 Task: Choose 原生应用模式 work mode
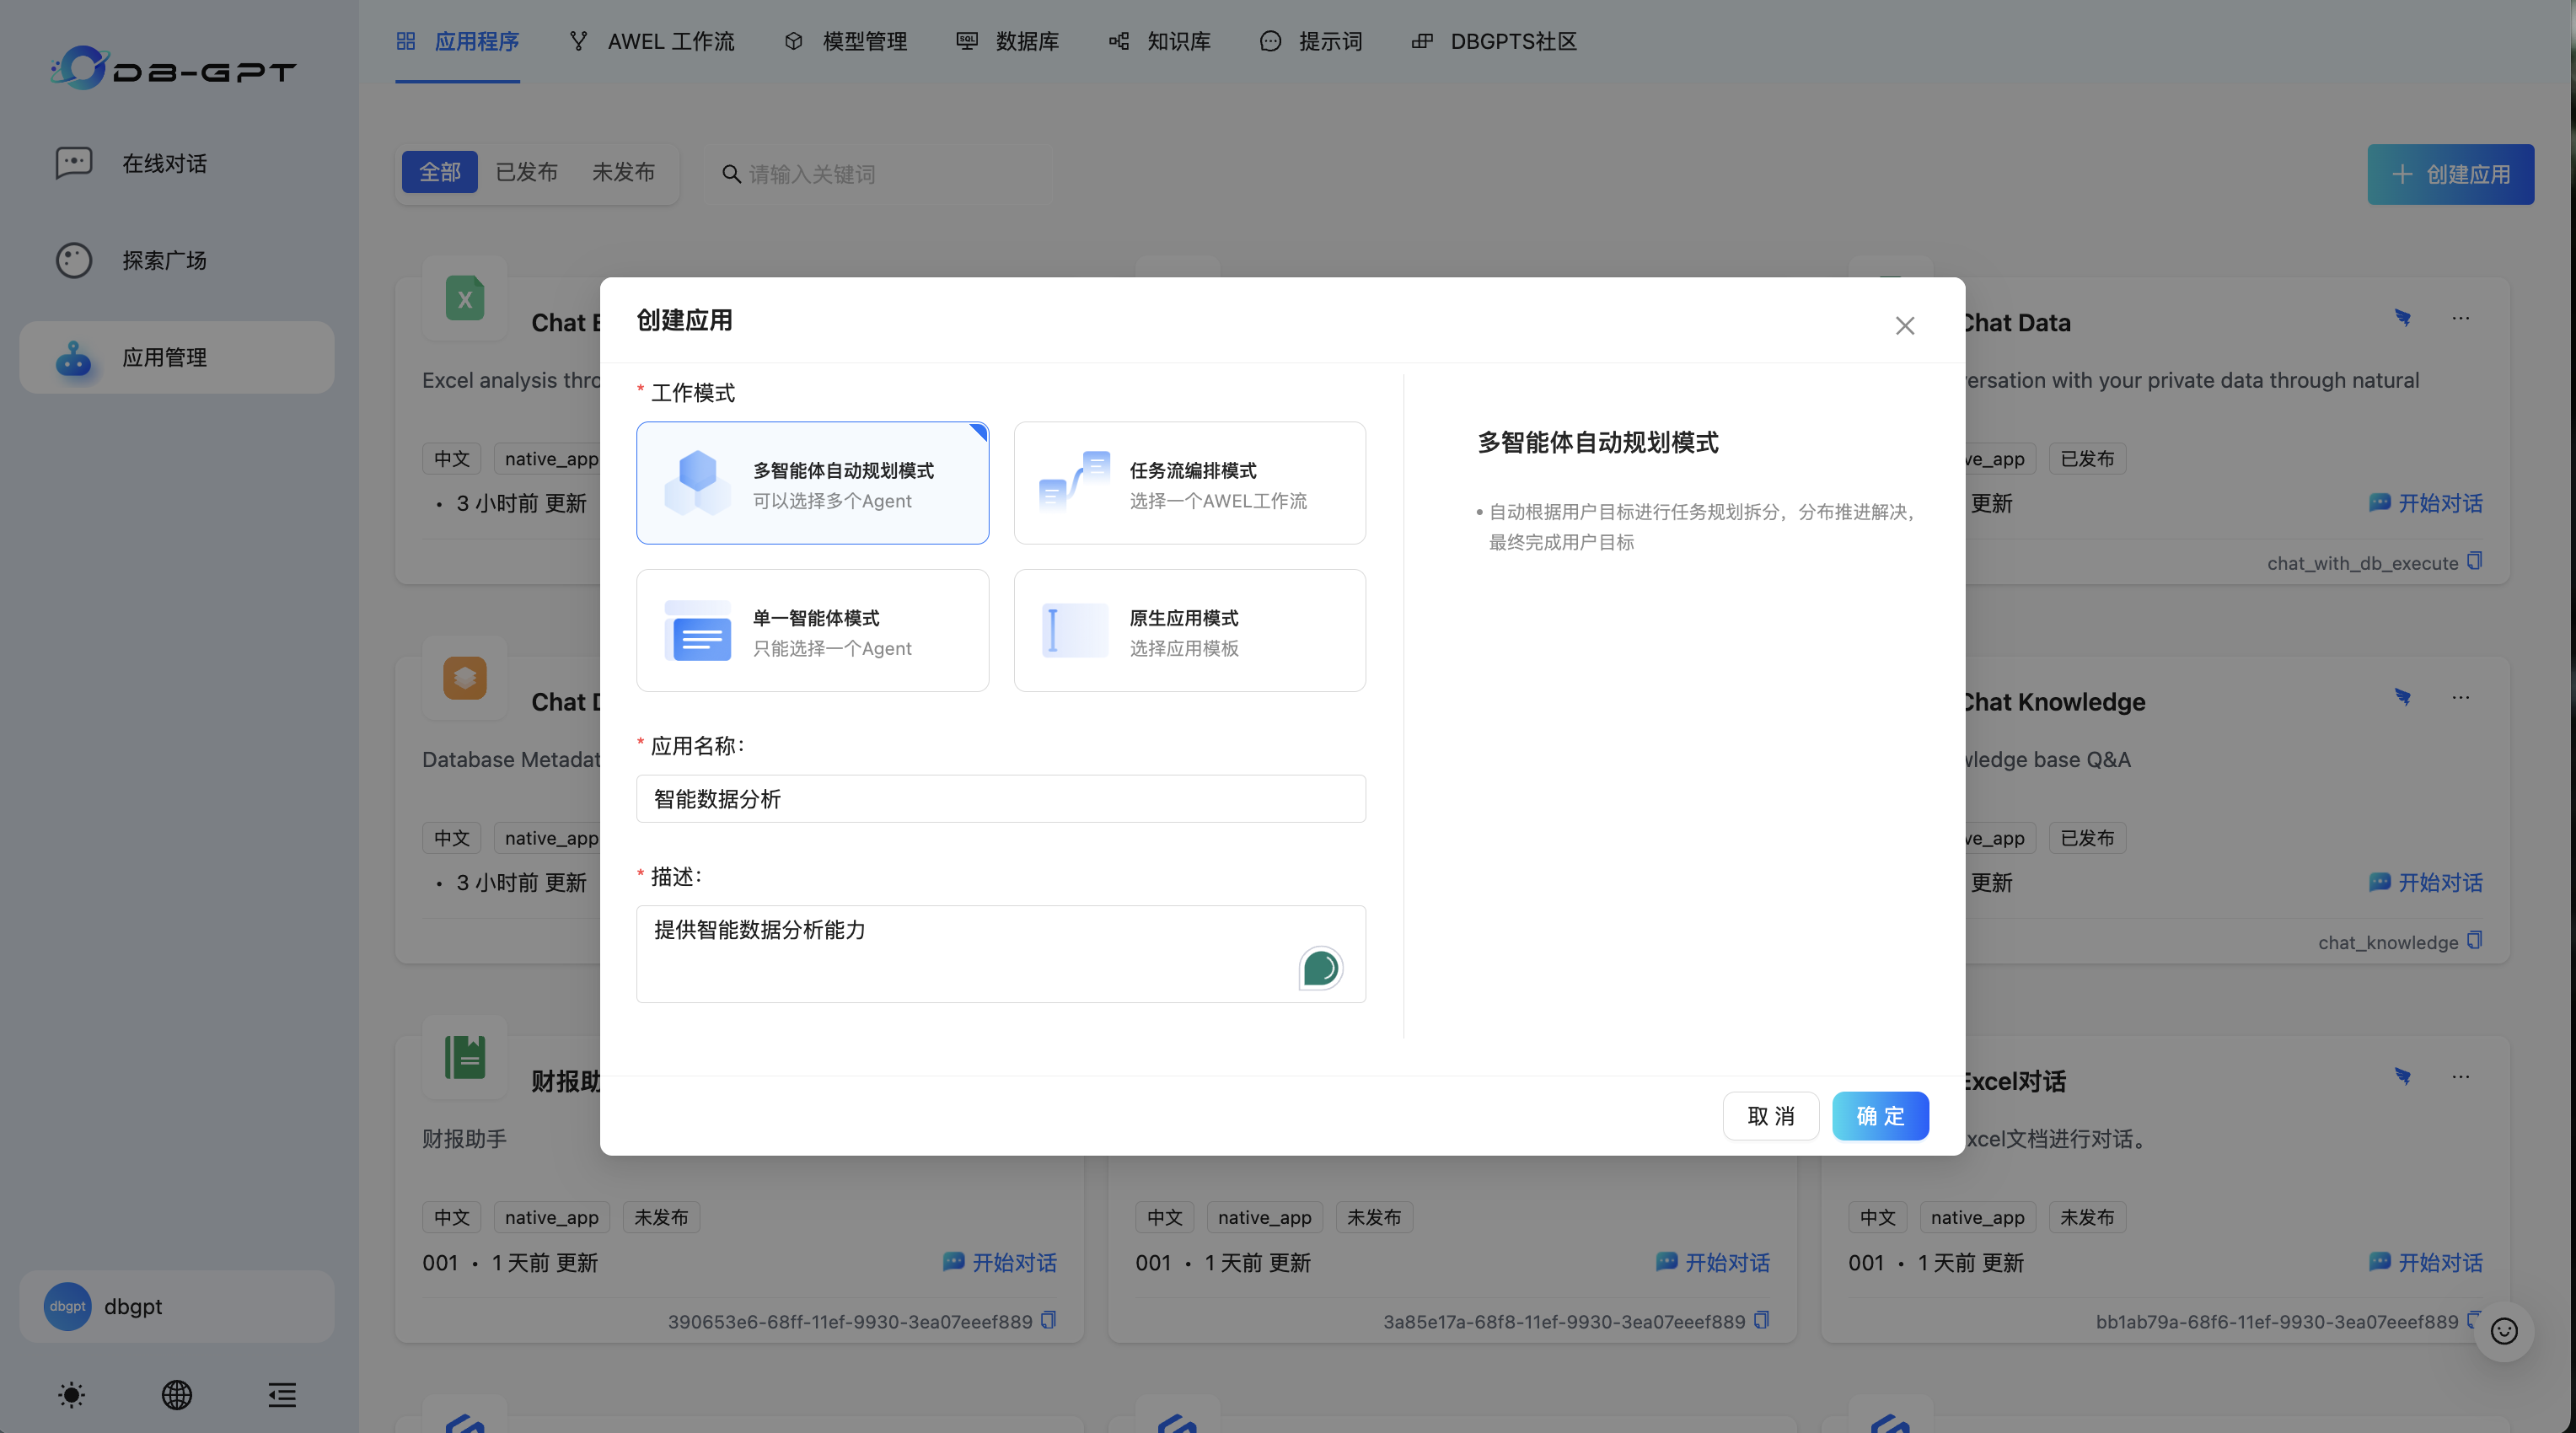click(1189, 631)
